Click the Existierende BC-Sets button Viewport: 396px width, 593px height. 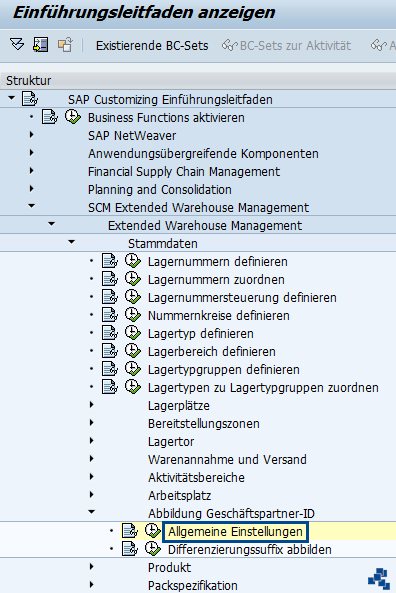point(152,46)
